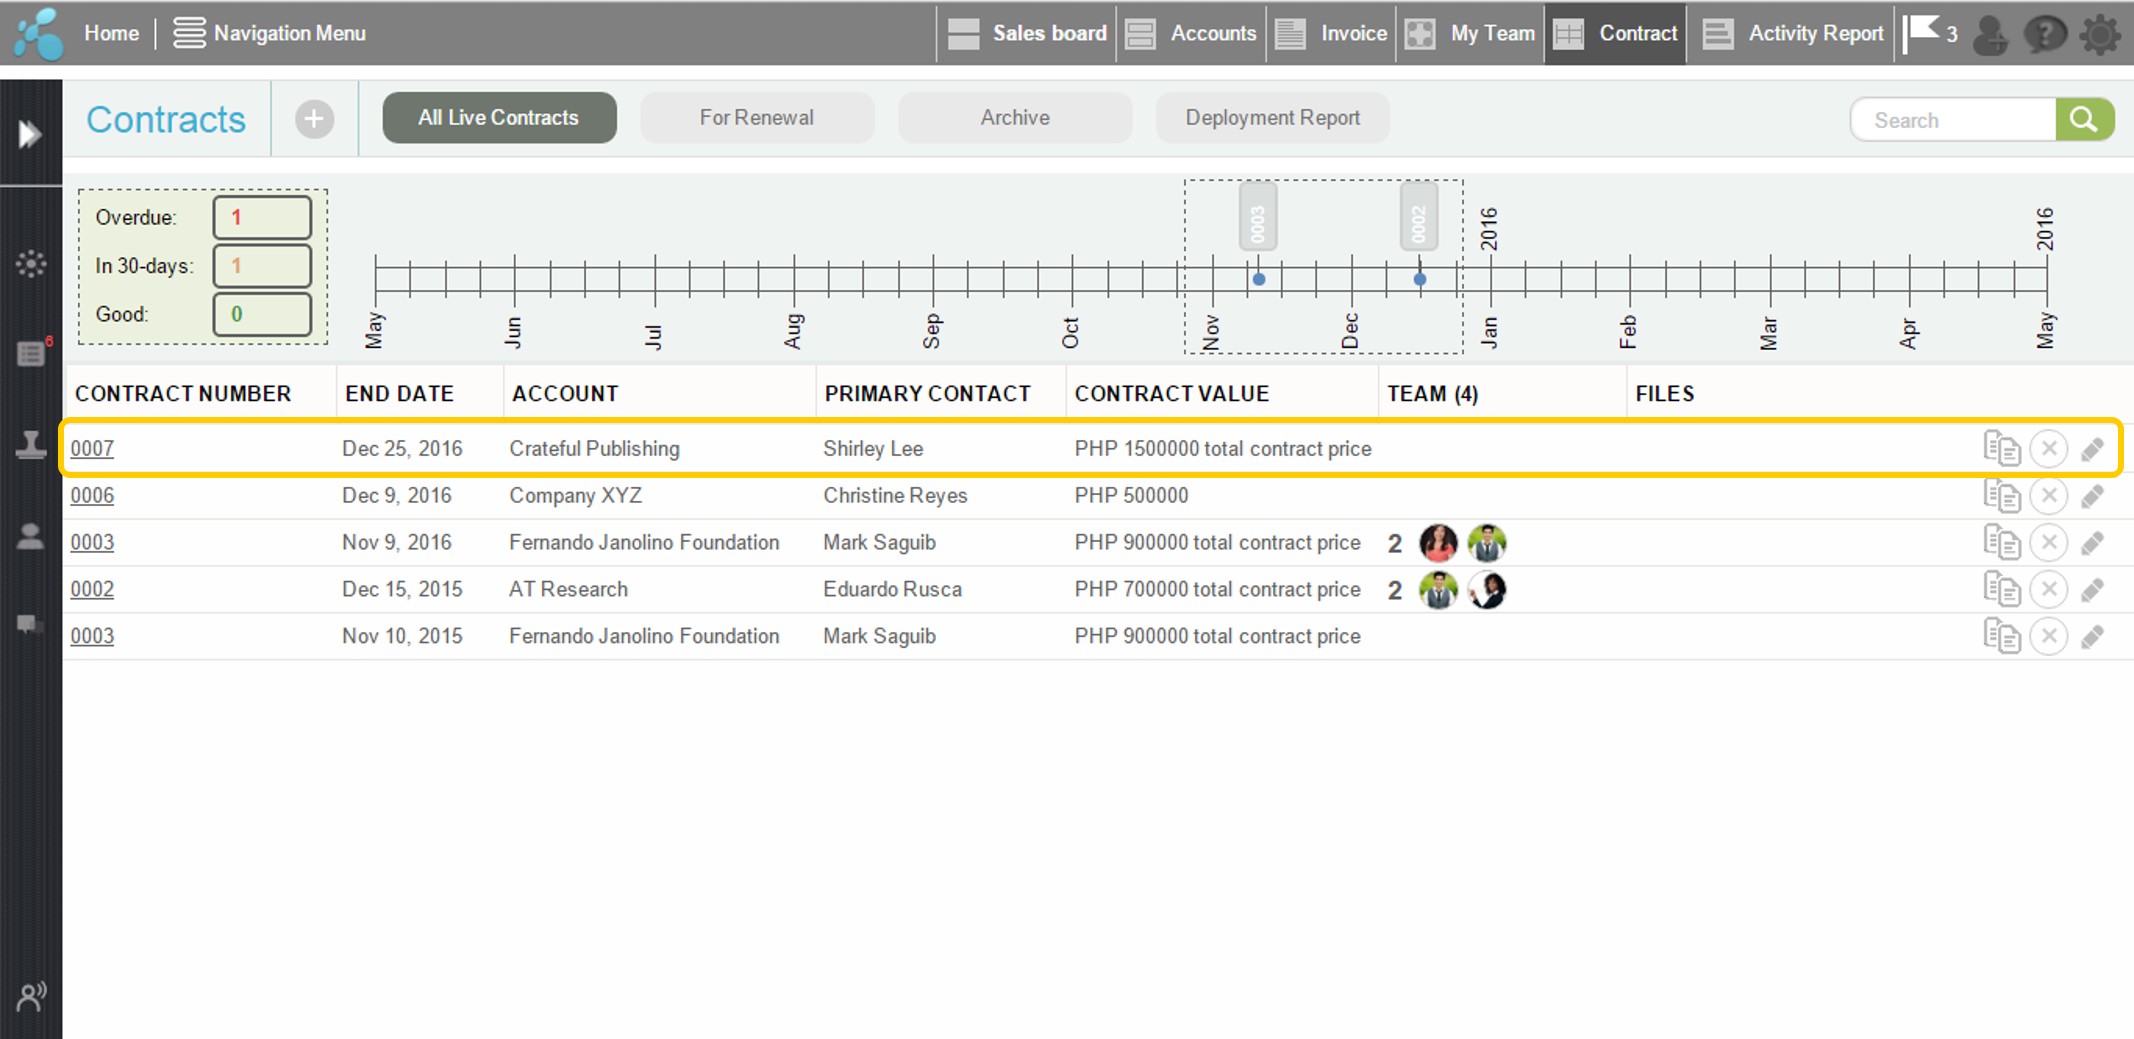Image resolution: width=2134 pixels, height=1039 pixels.
Task: Open the settings gear icon
Action: point(2100,34)
